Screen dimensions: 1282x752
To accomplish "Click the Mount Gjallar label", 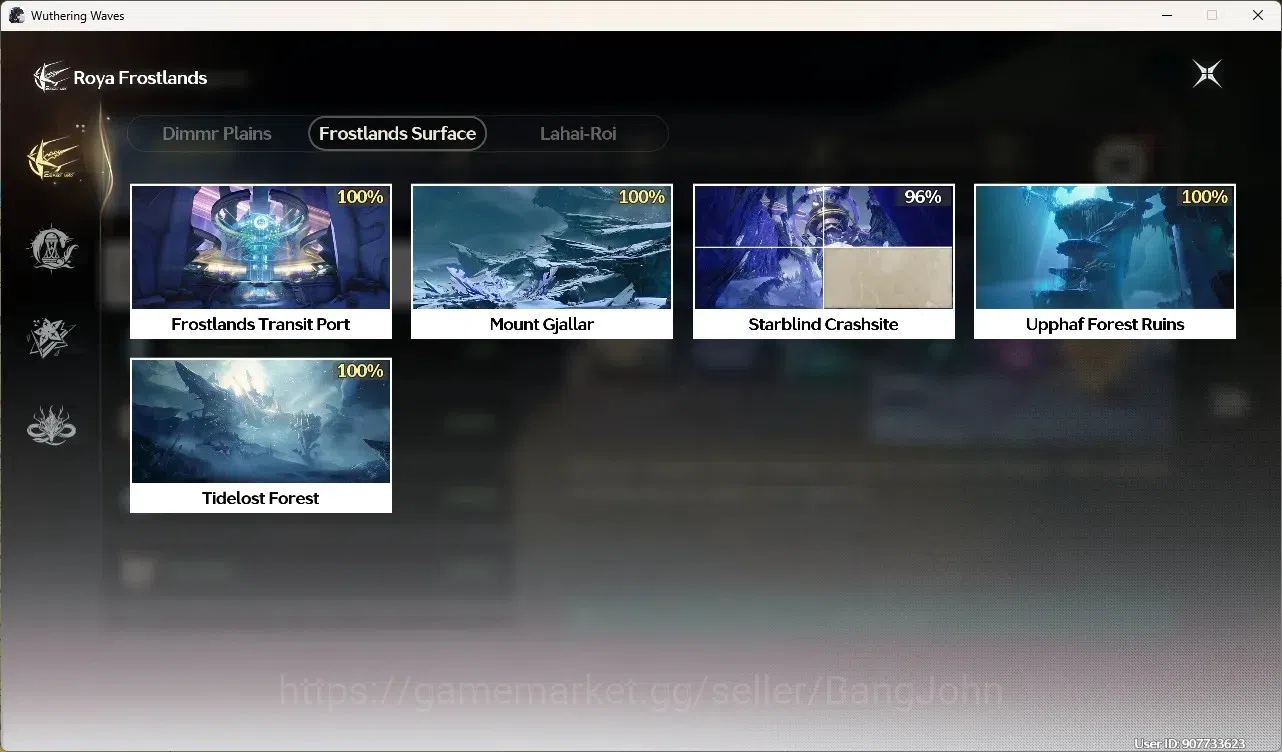I will tap(542, 324).
